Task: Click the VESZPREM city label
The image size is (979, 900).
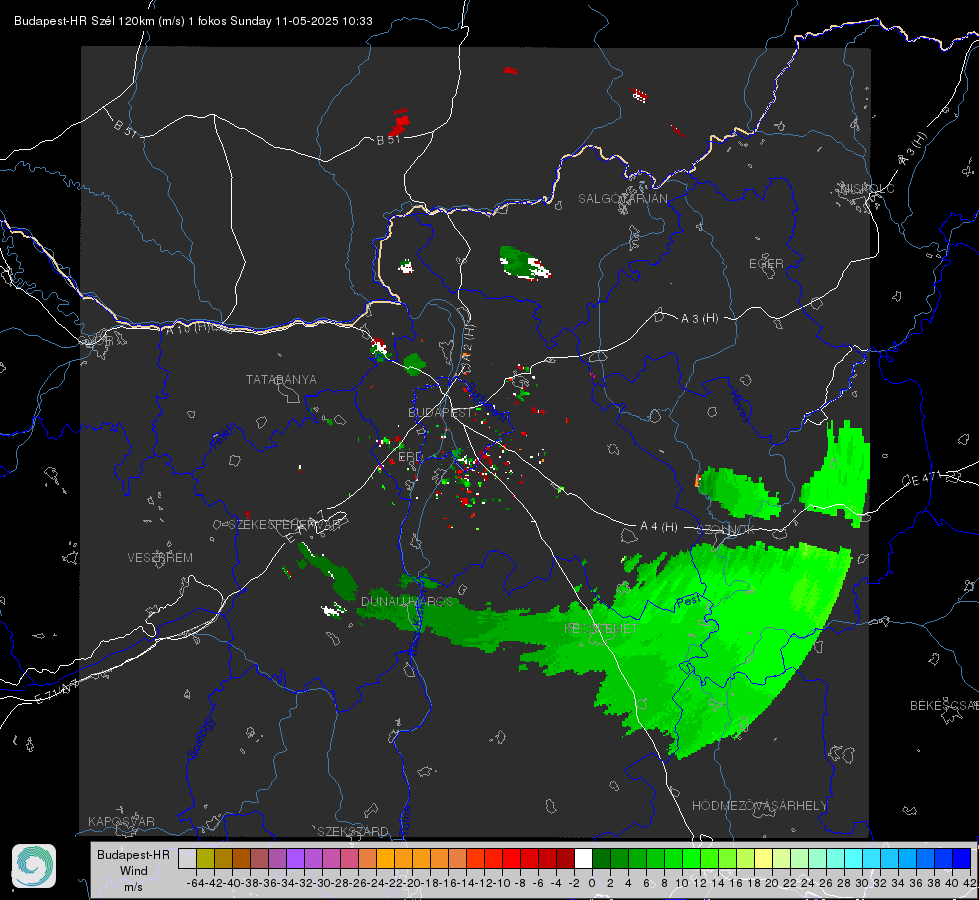Action: tap(160, 557)
